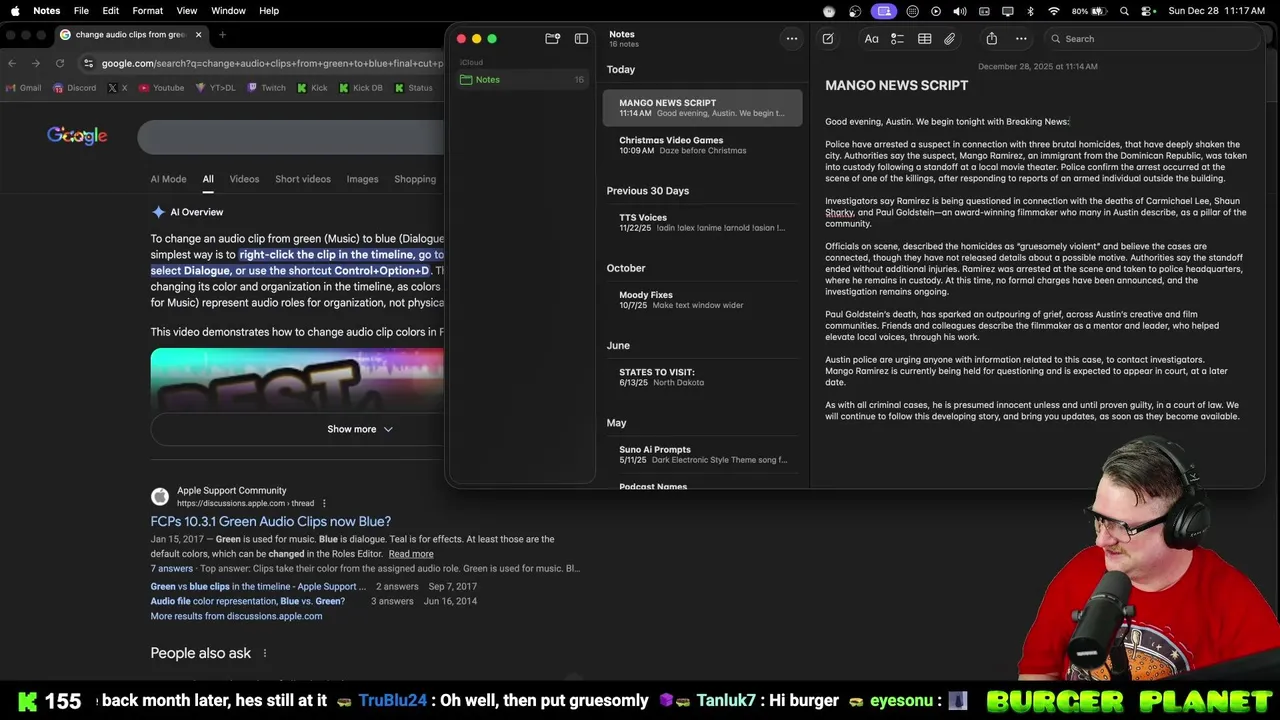Open the Format menu
Viewport: 1280px width, 720px height.
(147, 11)
